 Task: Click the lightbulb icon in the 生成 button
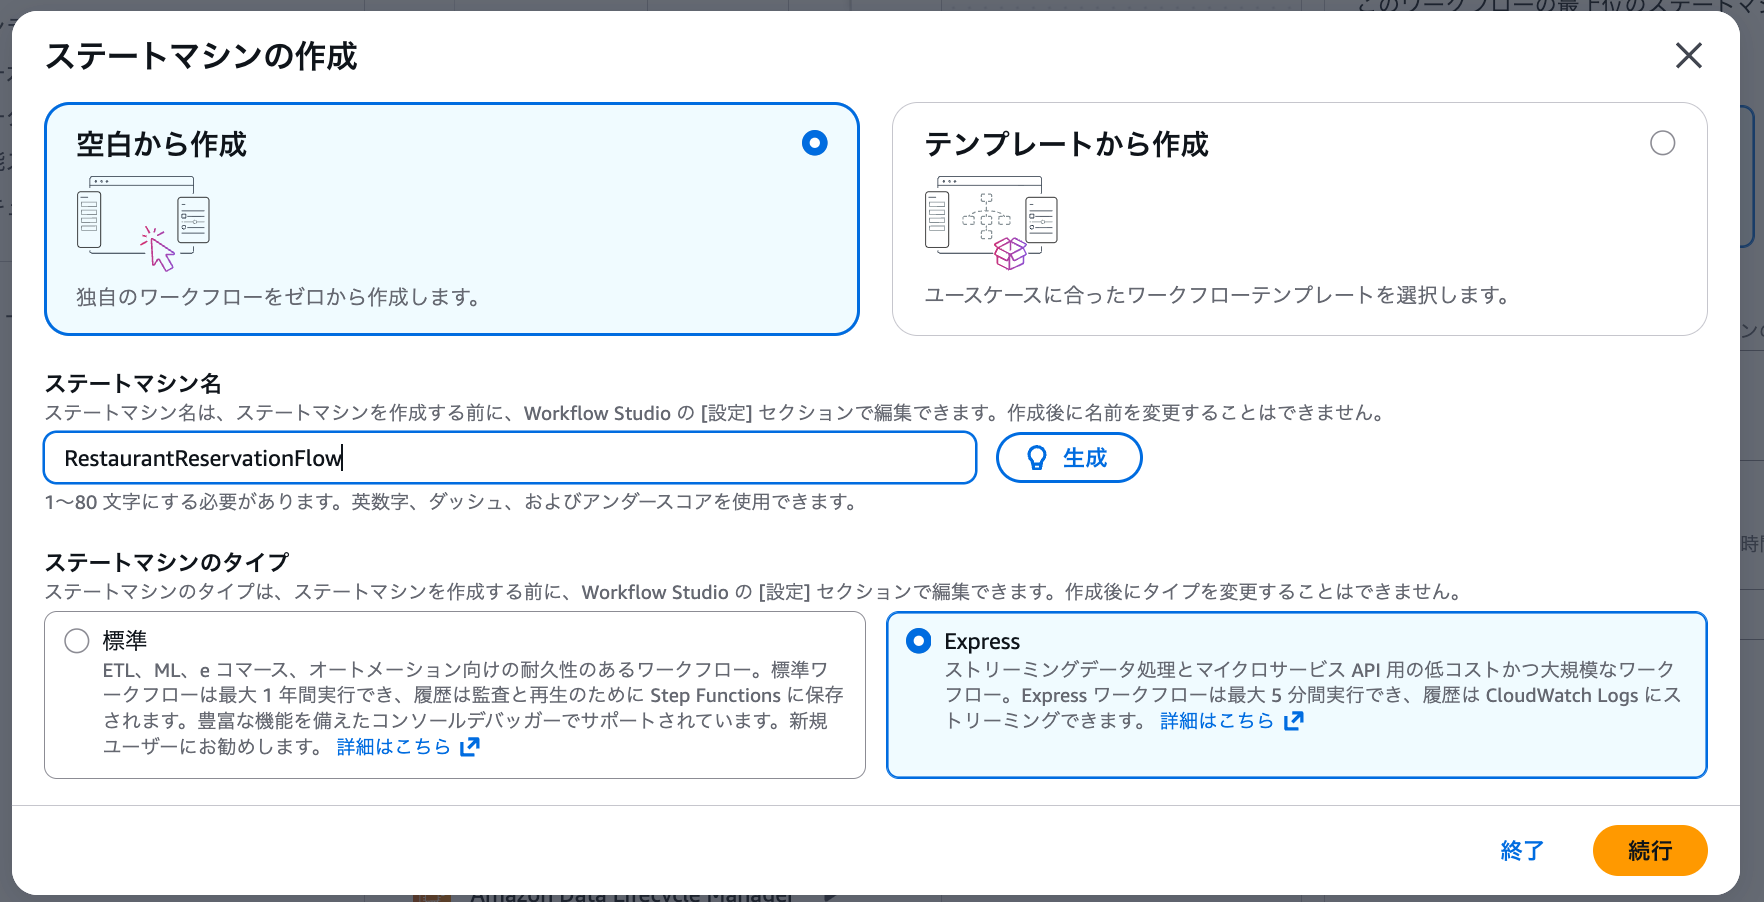click(x=1037, y=457)
